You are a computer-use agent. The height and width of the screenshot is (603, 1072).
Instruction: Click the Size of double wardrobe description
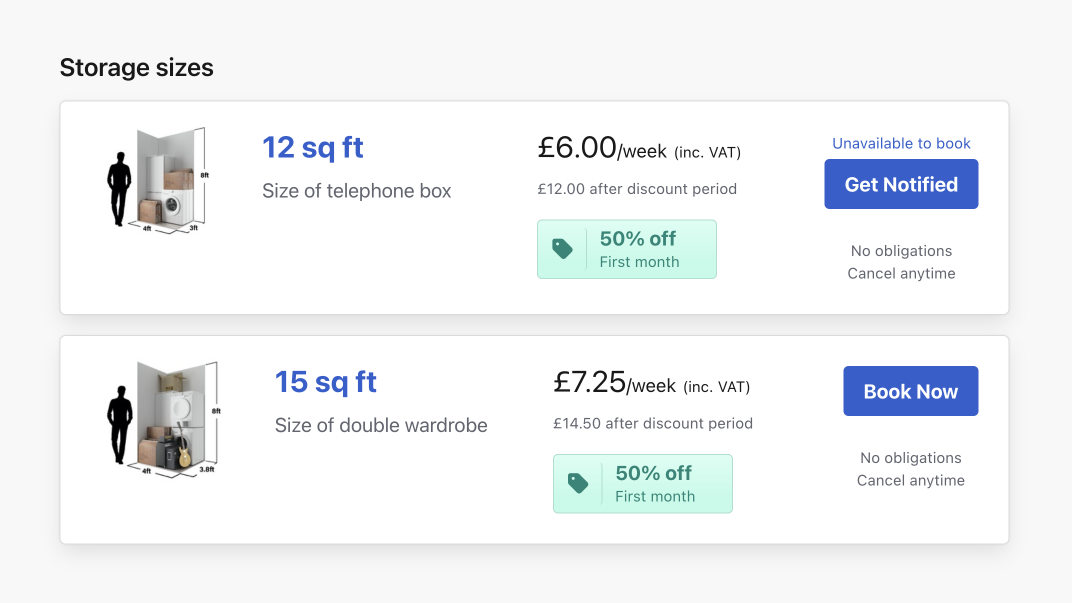[x=381, y=425]
